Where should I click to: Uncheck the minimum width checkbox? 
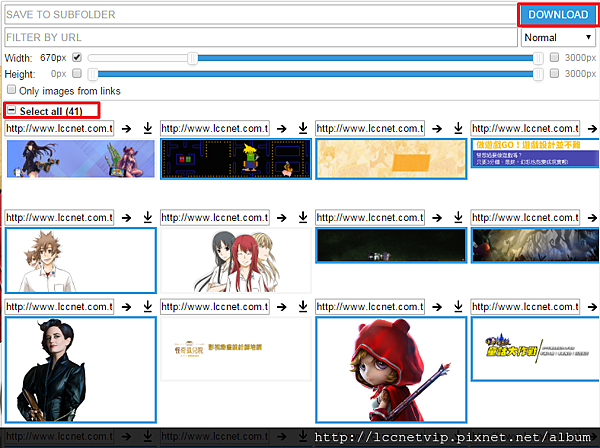77,57
